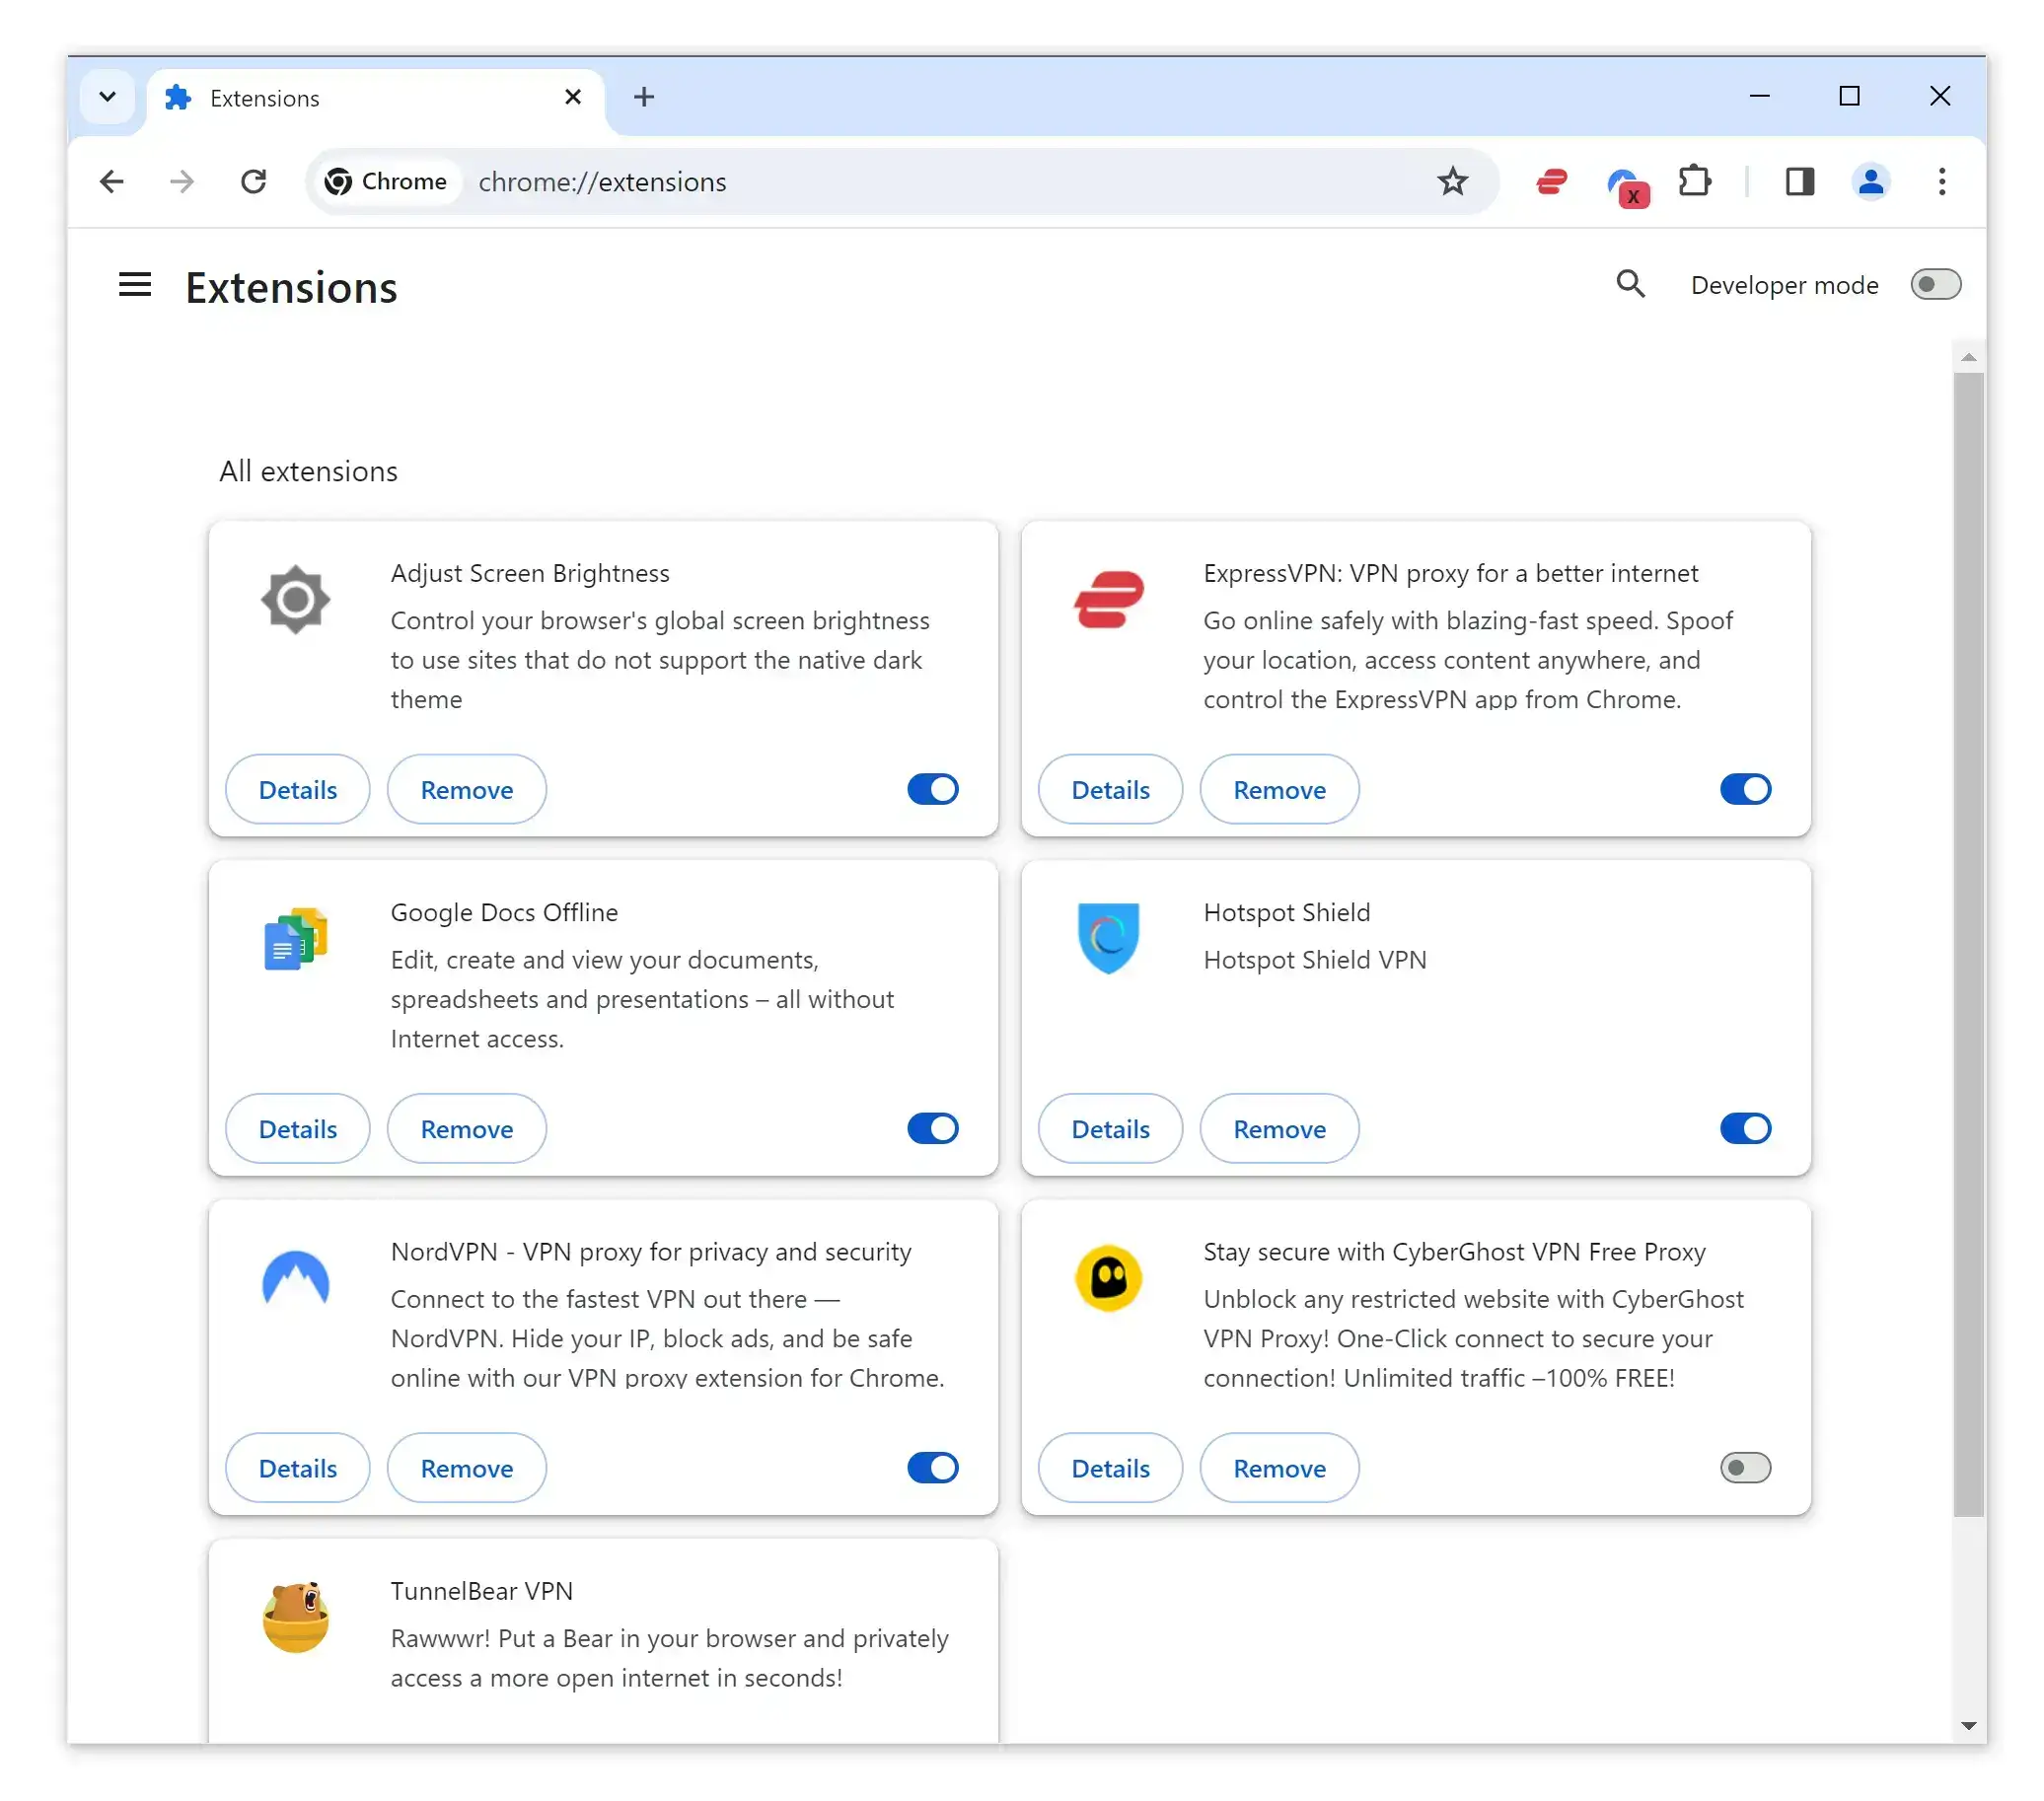Click the 'TunnelBear VPN' title text
The height and width of the screenshot is (1801, 2044).
click(481, 1590)
